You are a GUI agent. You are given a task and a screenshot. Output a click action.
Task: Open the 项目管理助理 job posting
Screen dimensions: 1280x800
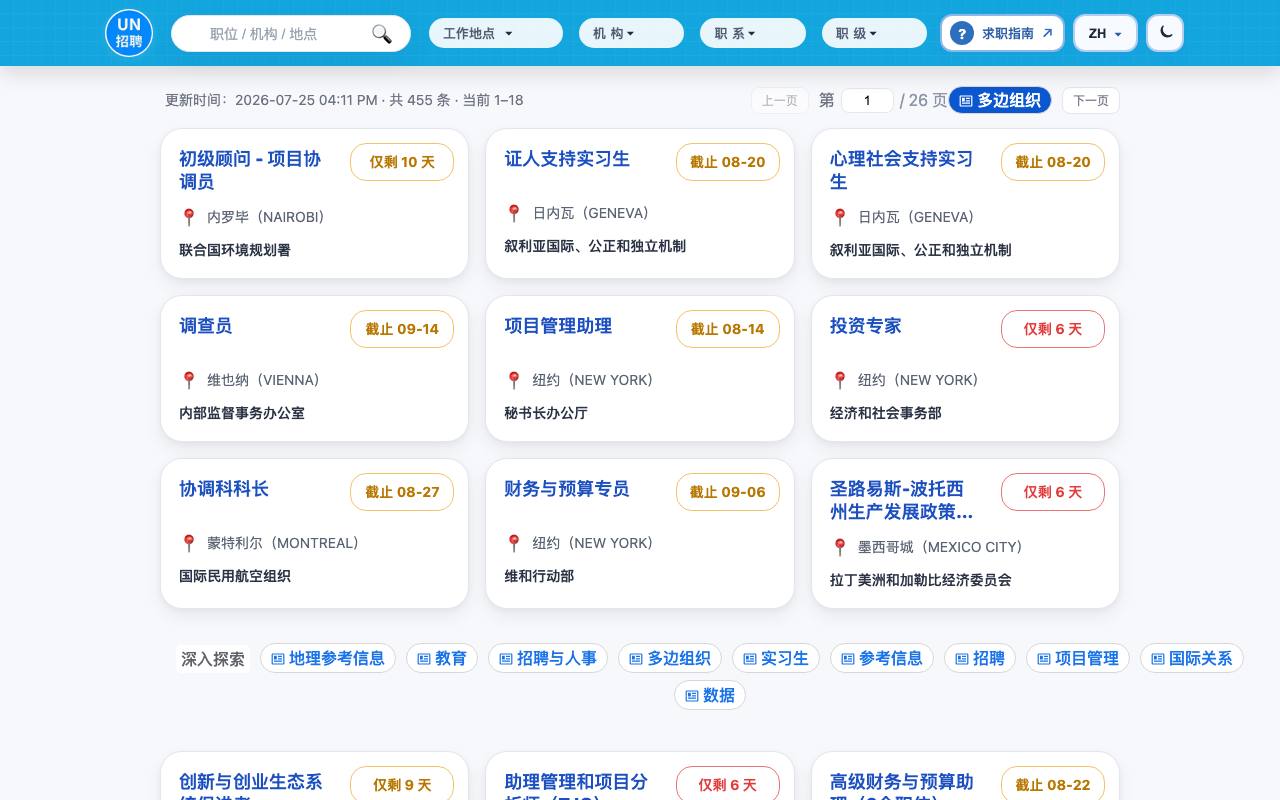558,326
